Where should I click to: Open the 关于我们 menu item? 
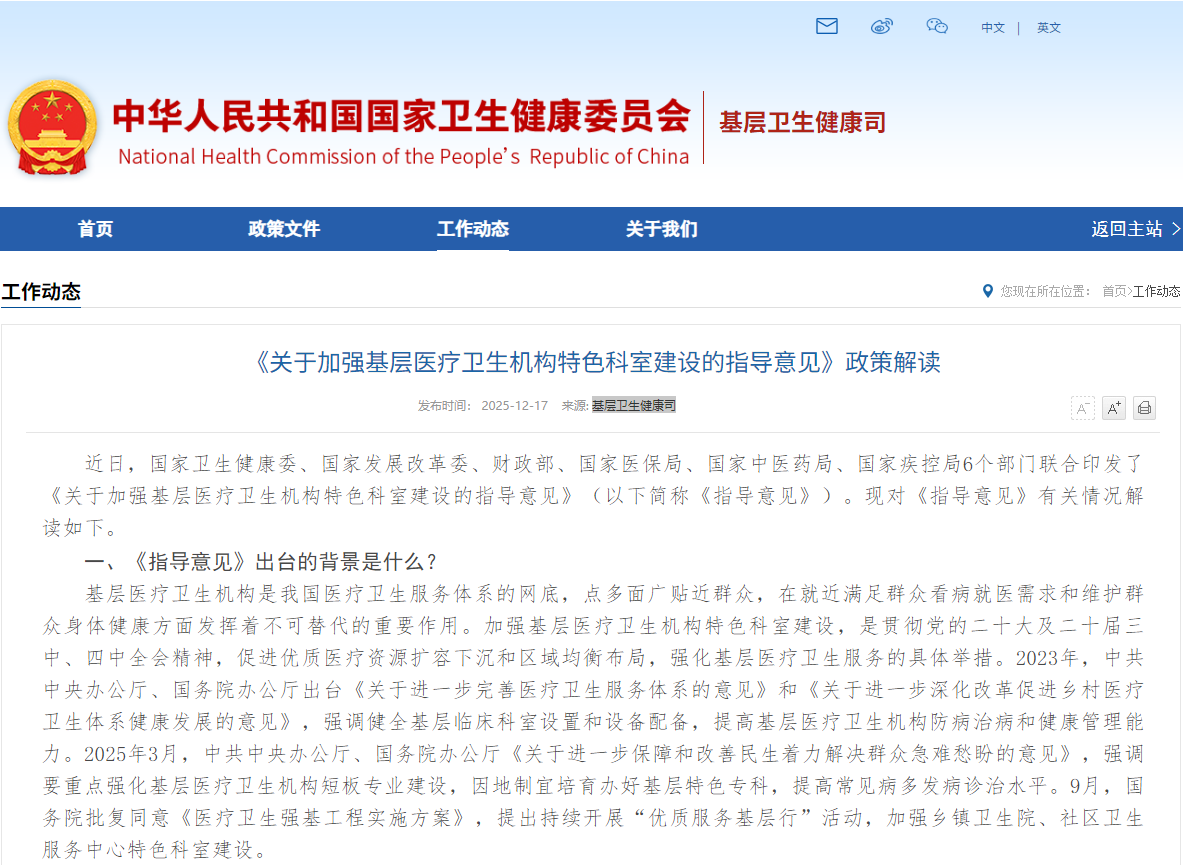(x=661, y=229)
